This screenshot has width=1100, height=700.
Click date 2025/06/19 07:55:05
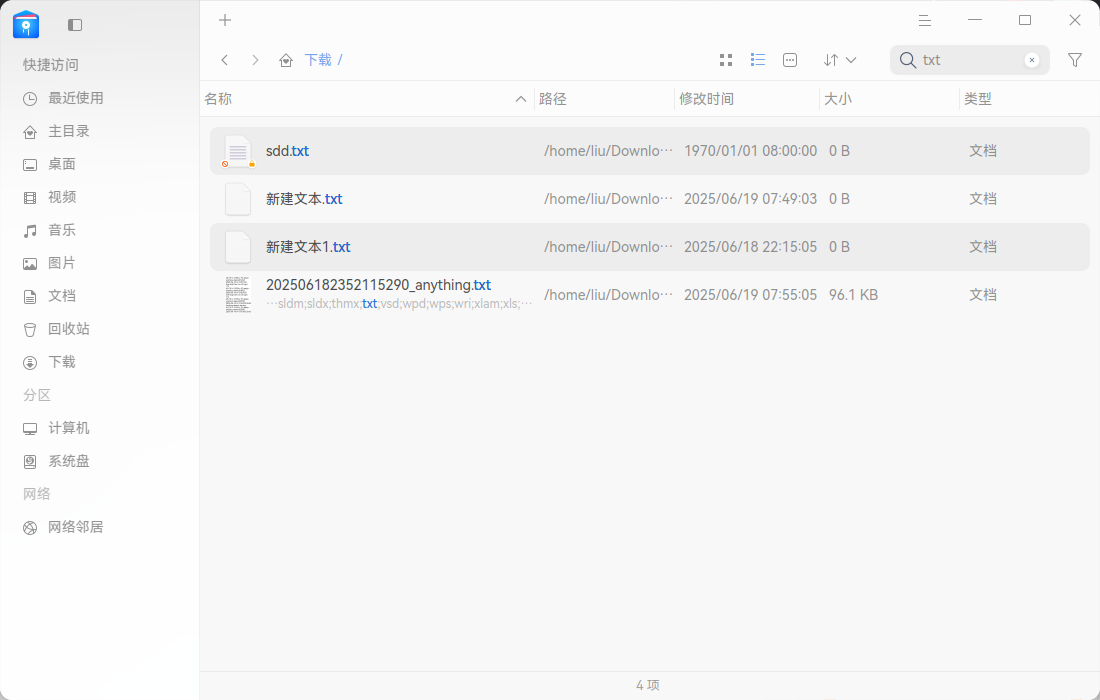click(751, 295)
